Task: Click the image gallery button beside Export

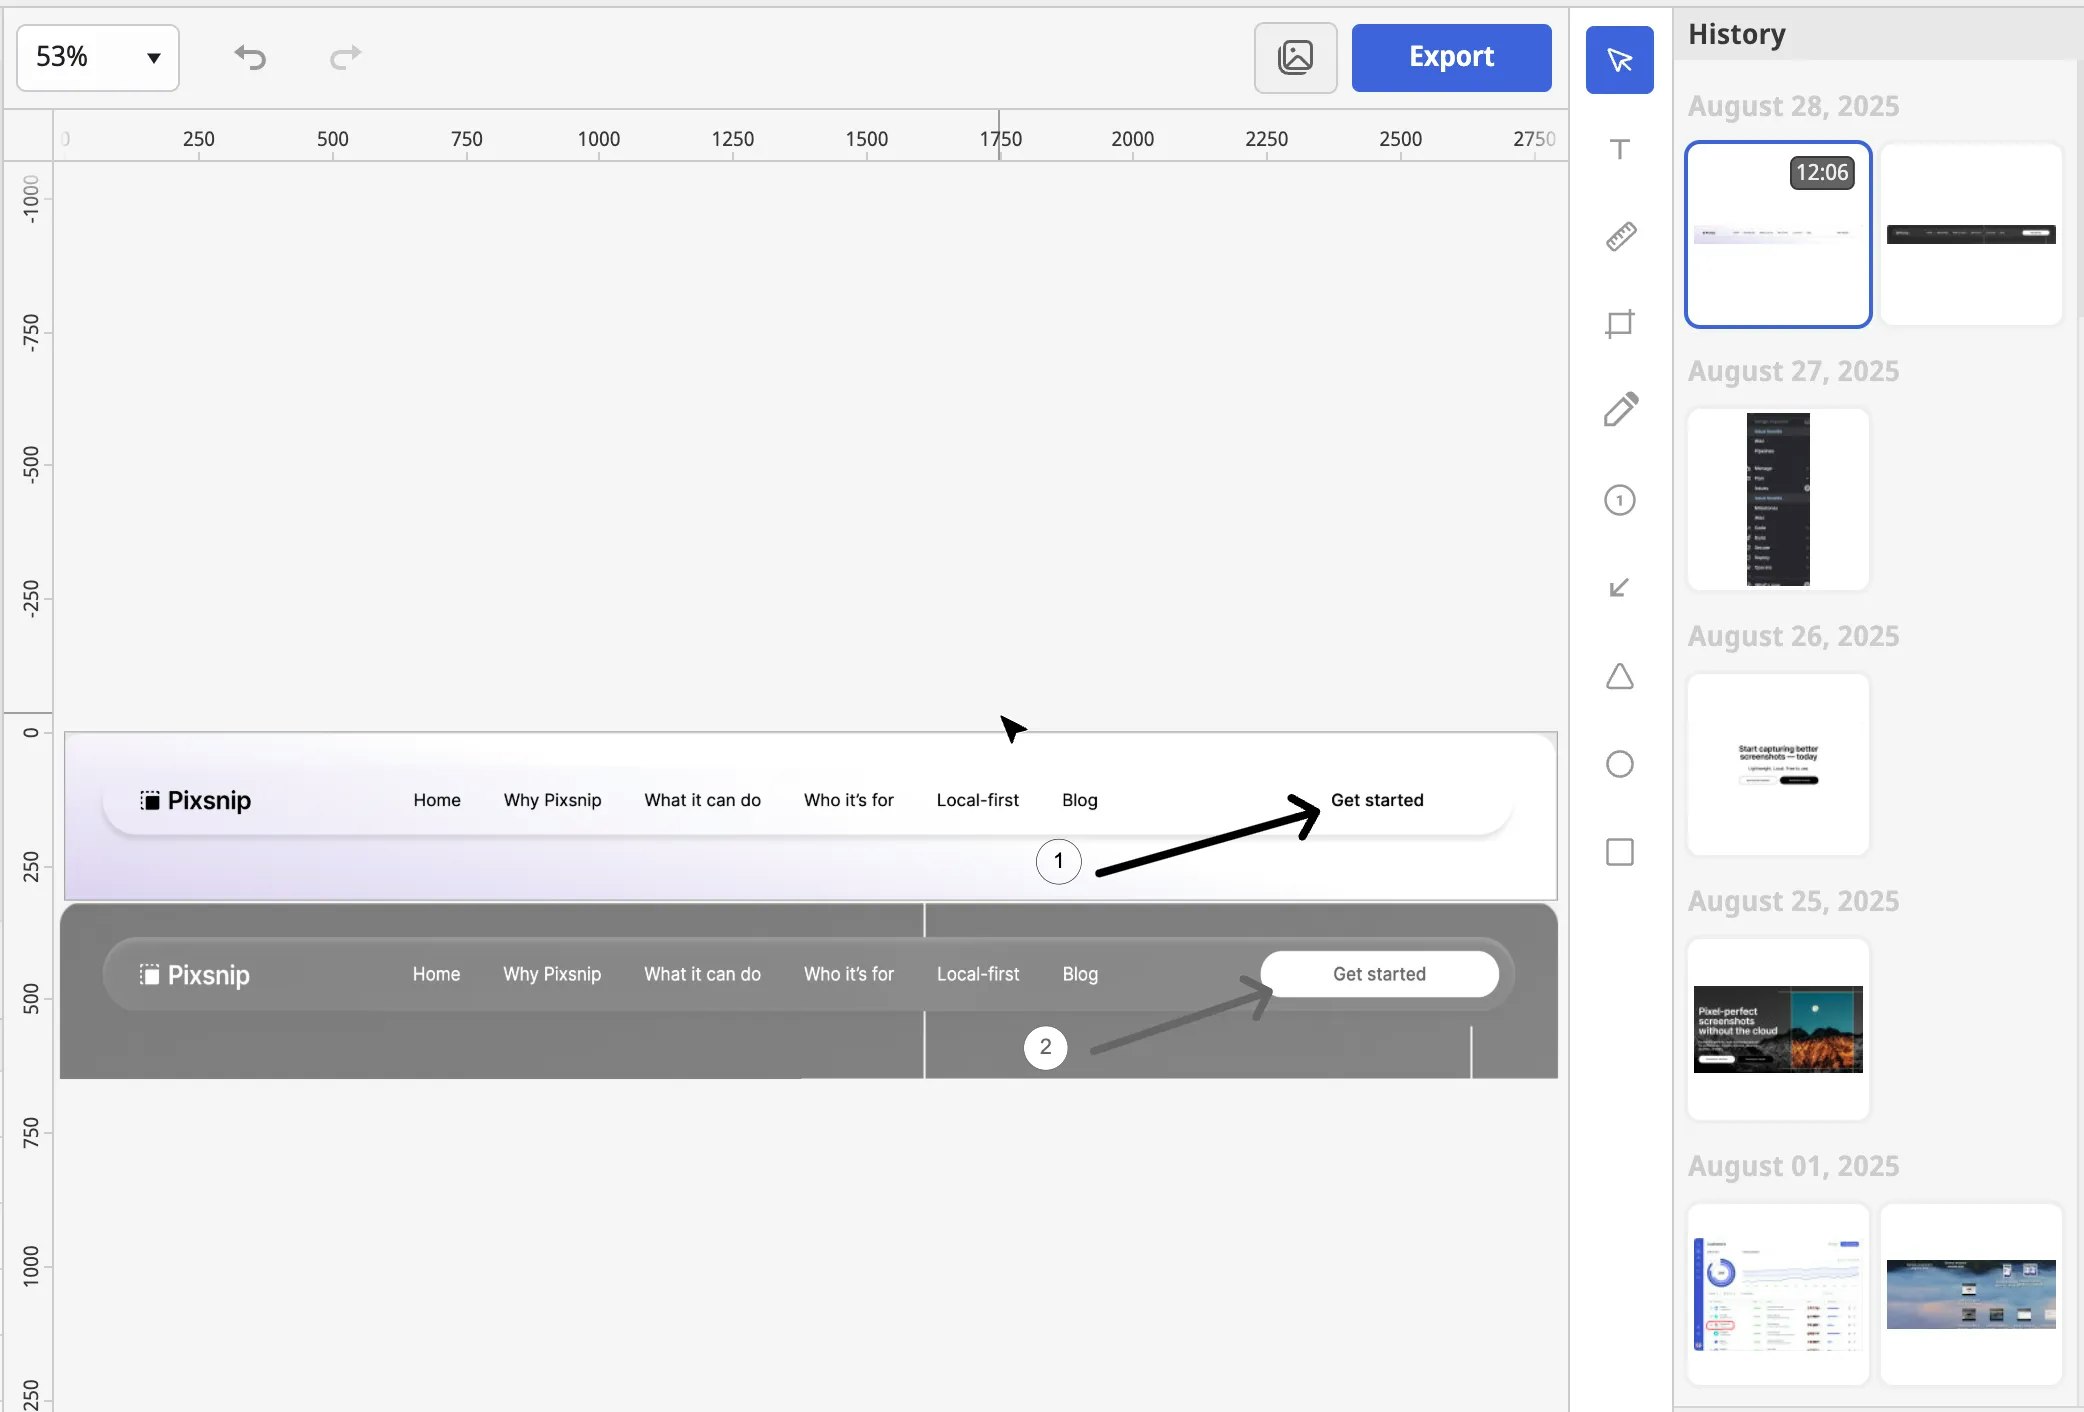Action: [x=1295, y=57]
